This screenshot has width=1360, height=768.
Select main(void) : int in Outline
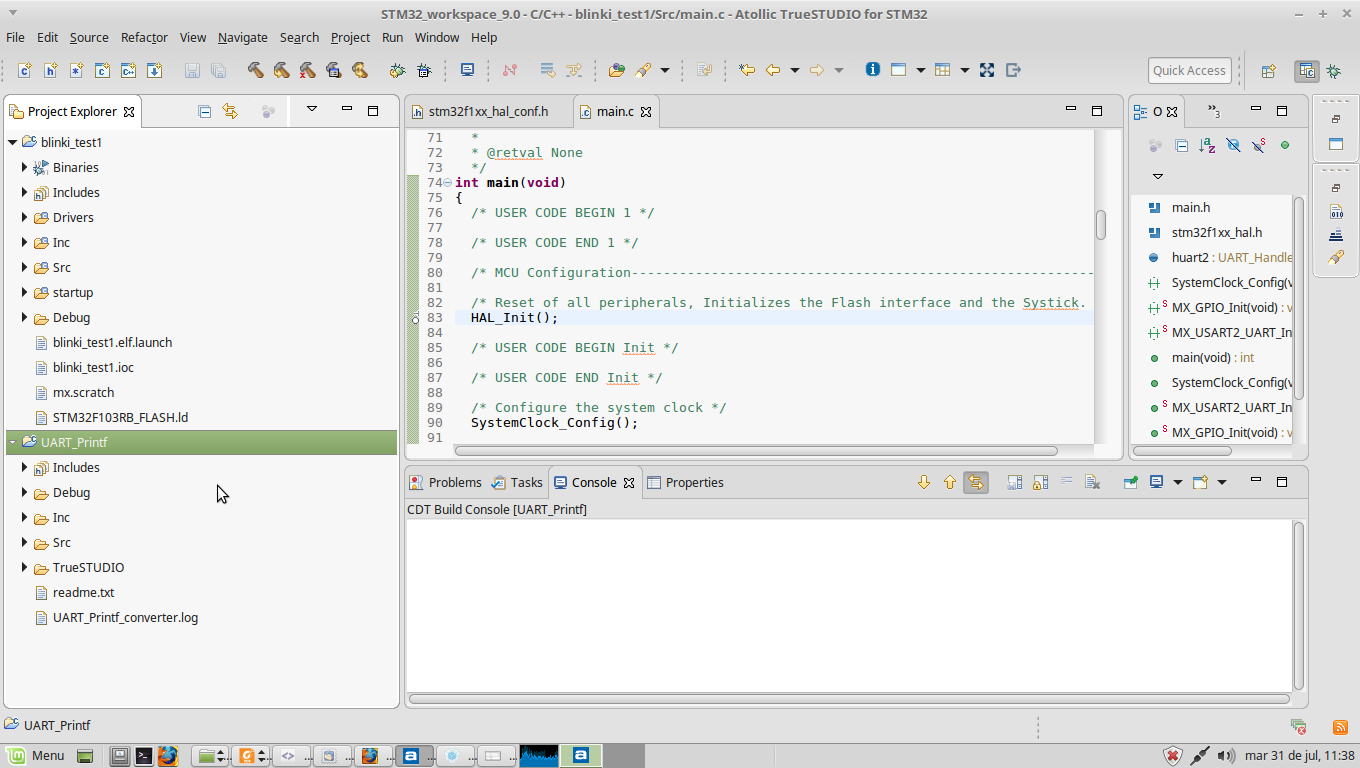click(x=1213, y=357)
